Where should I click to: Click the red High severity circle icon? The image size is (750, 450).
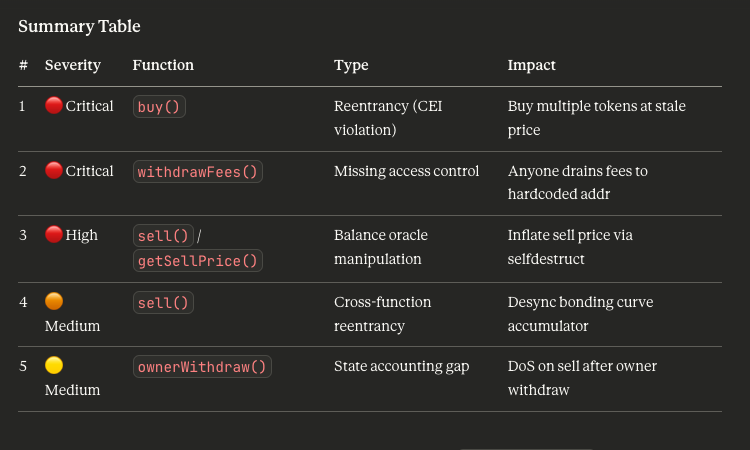54,235
